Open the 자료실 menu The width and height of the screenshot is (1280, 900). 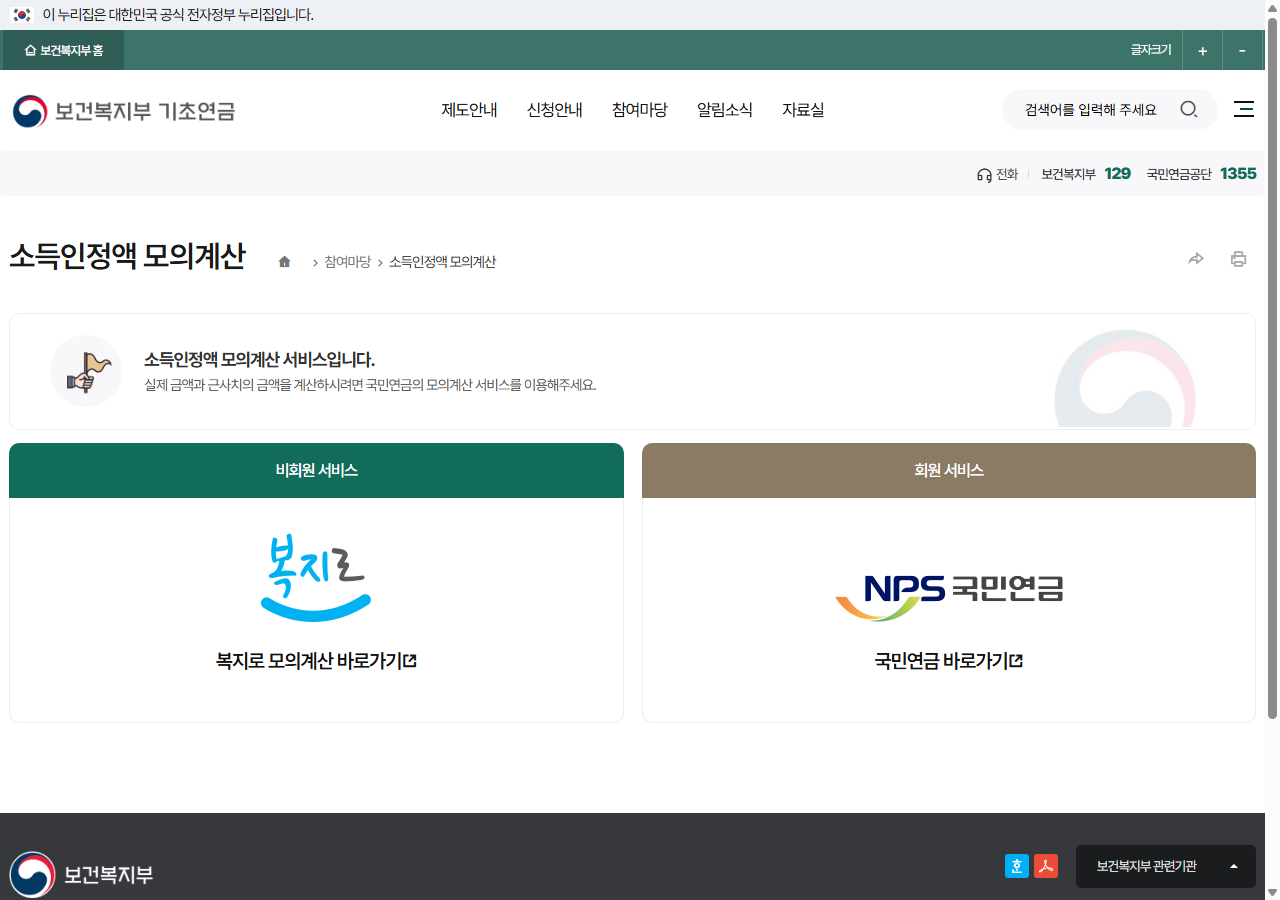803,110
